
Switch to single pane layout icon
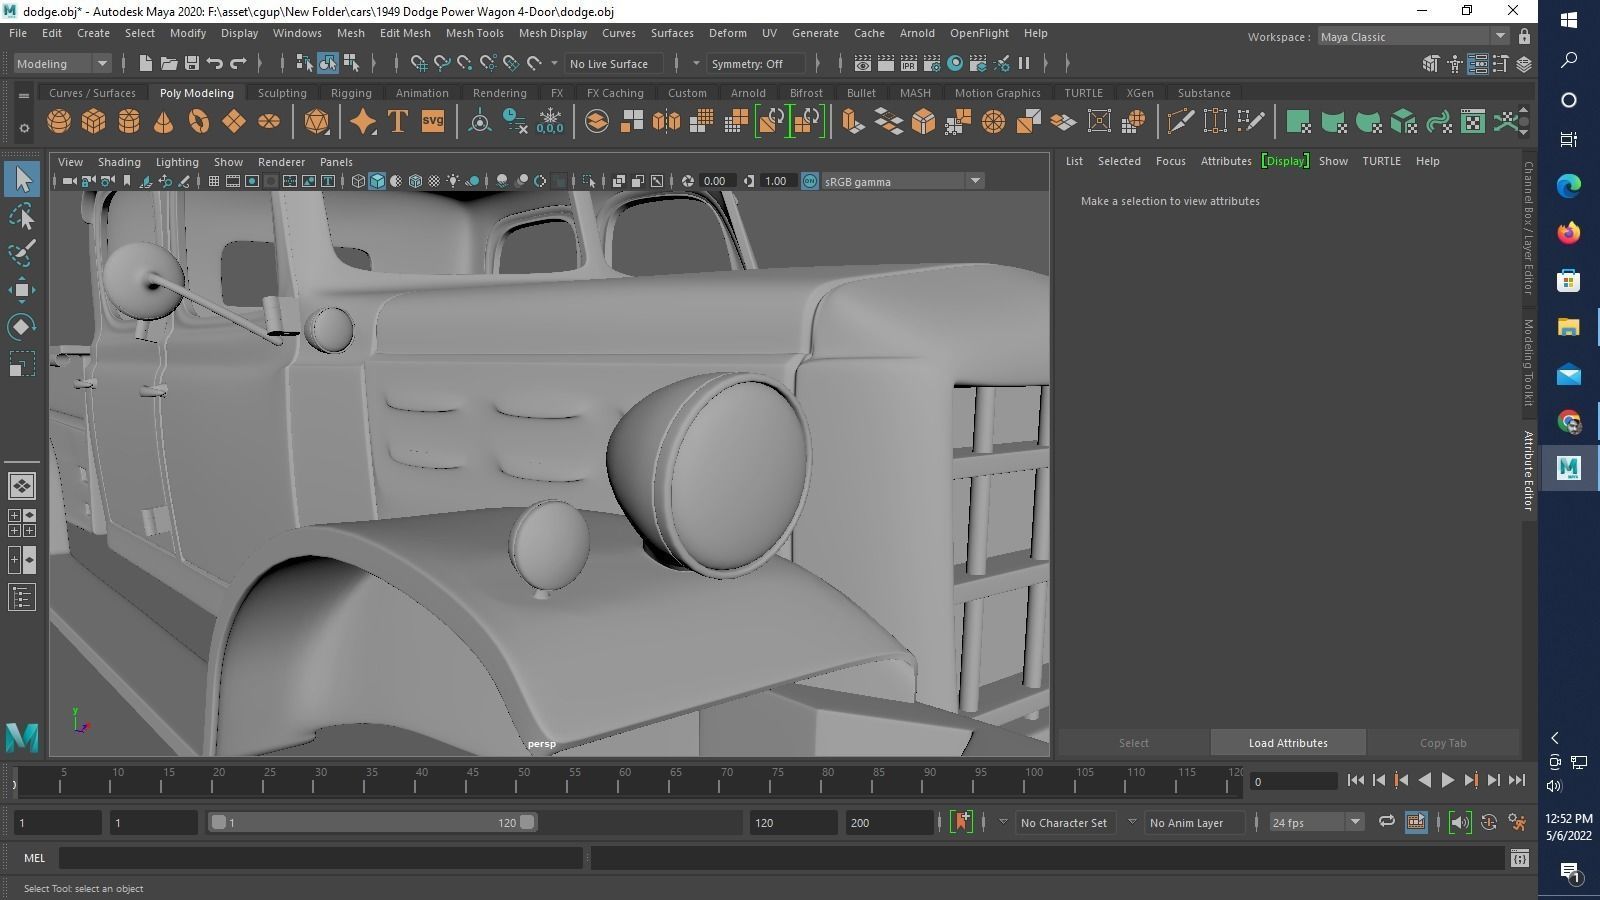(22, 486)
